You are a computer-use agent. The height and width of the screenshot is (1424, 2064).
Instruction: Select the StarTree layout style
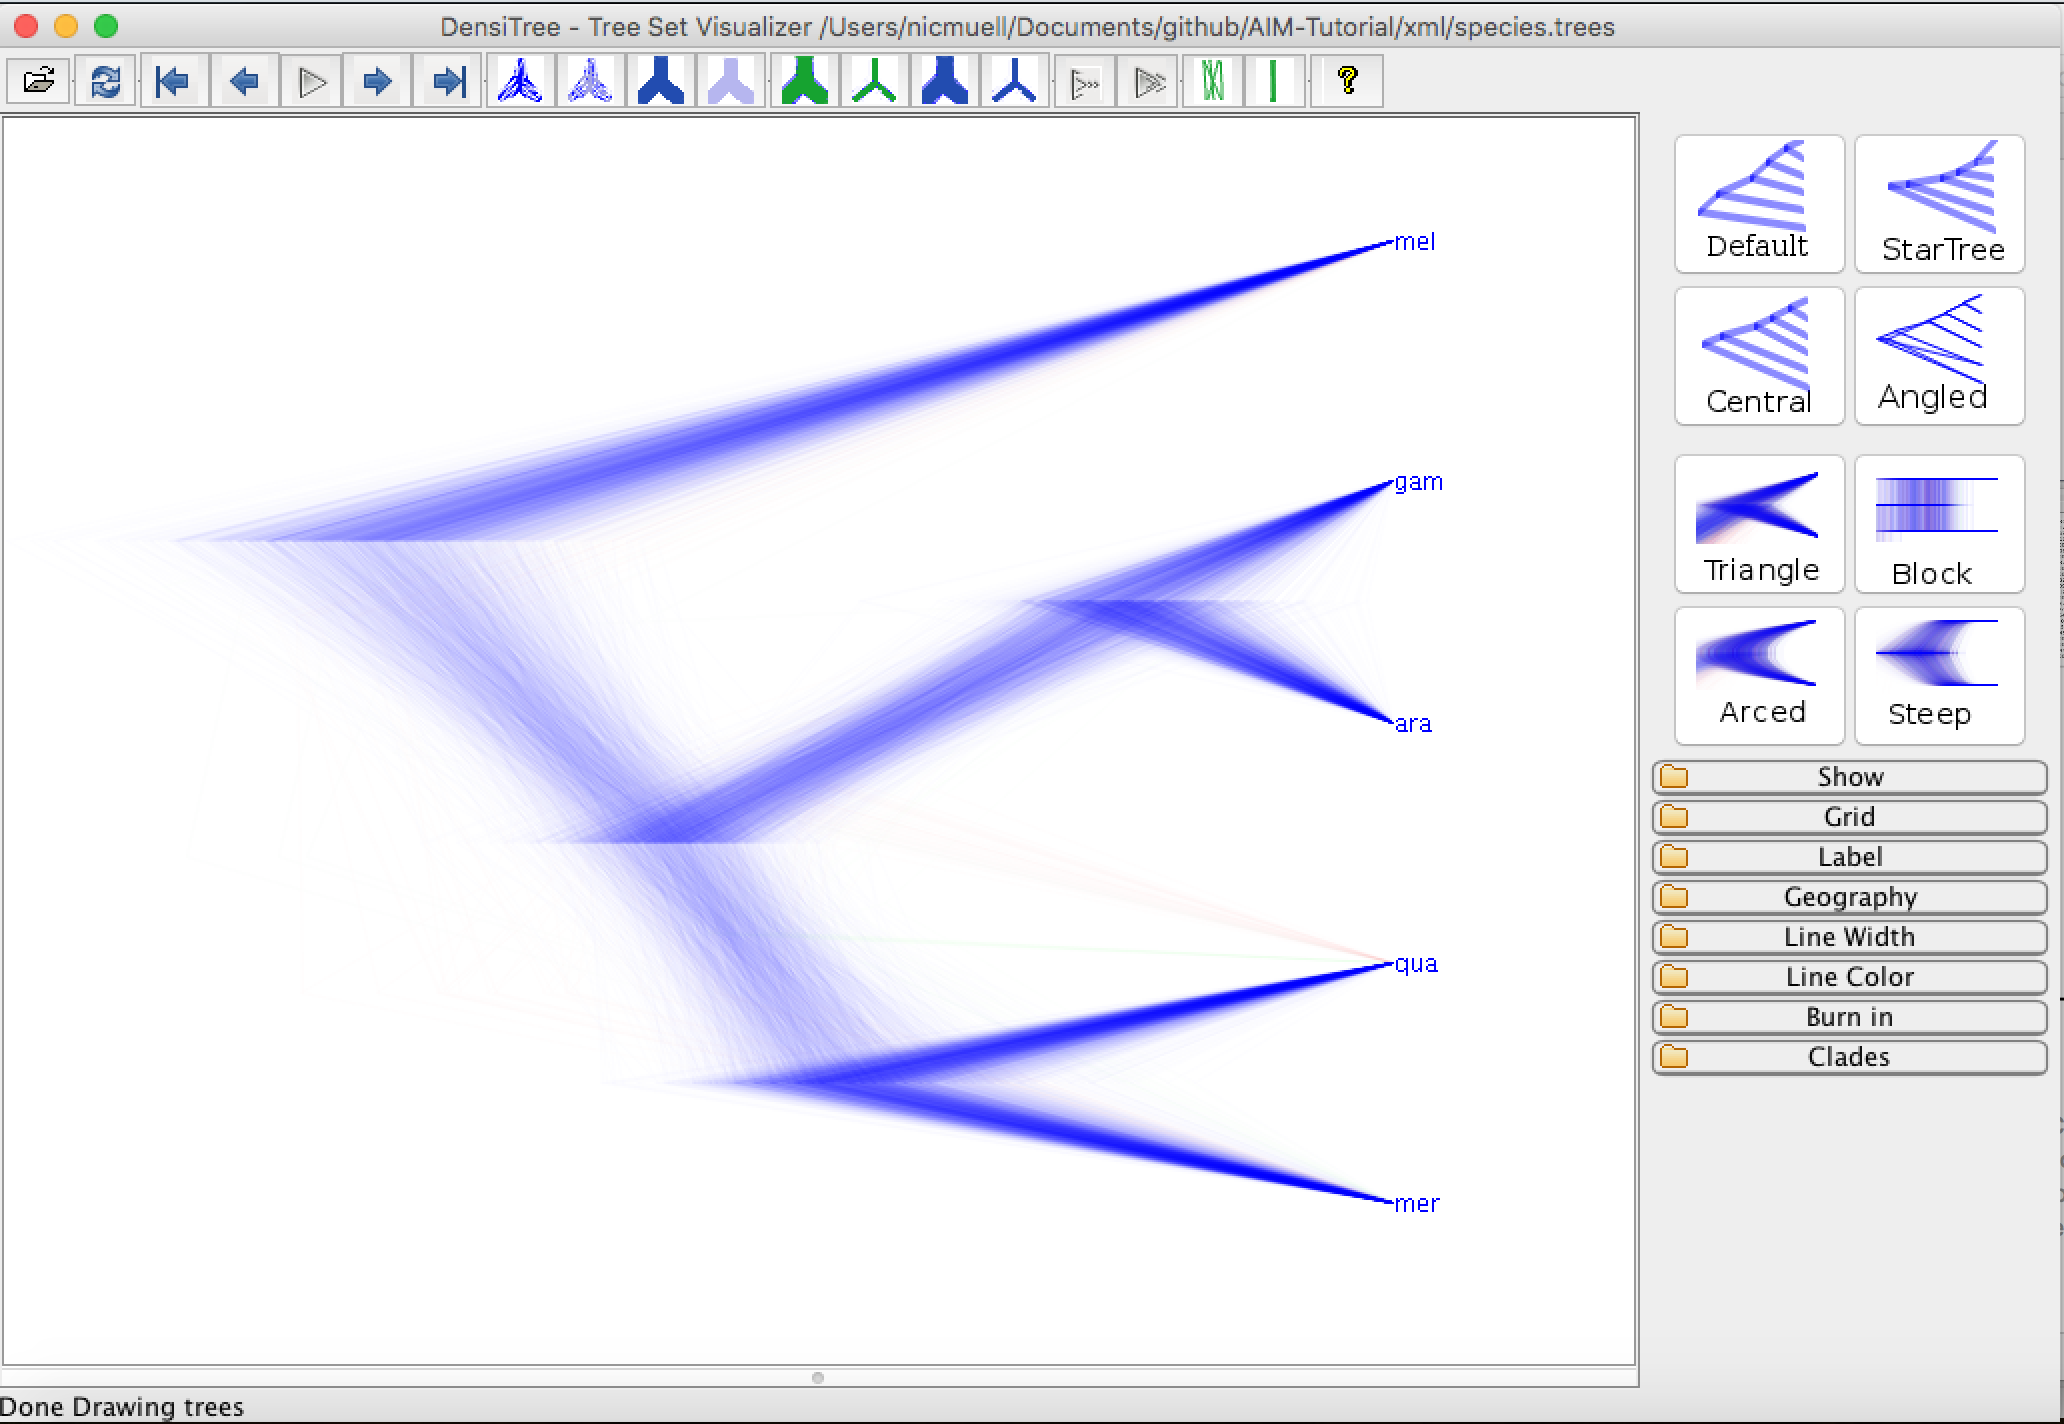1940,205
